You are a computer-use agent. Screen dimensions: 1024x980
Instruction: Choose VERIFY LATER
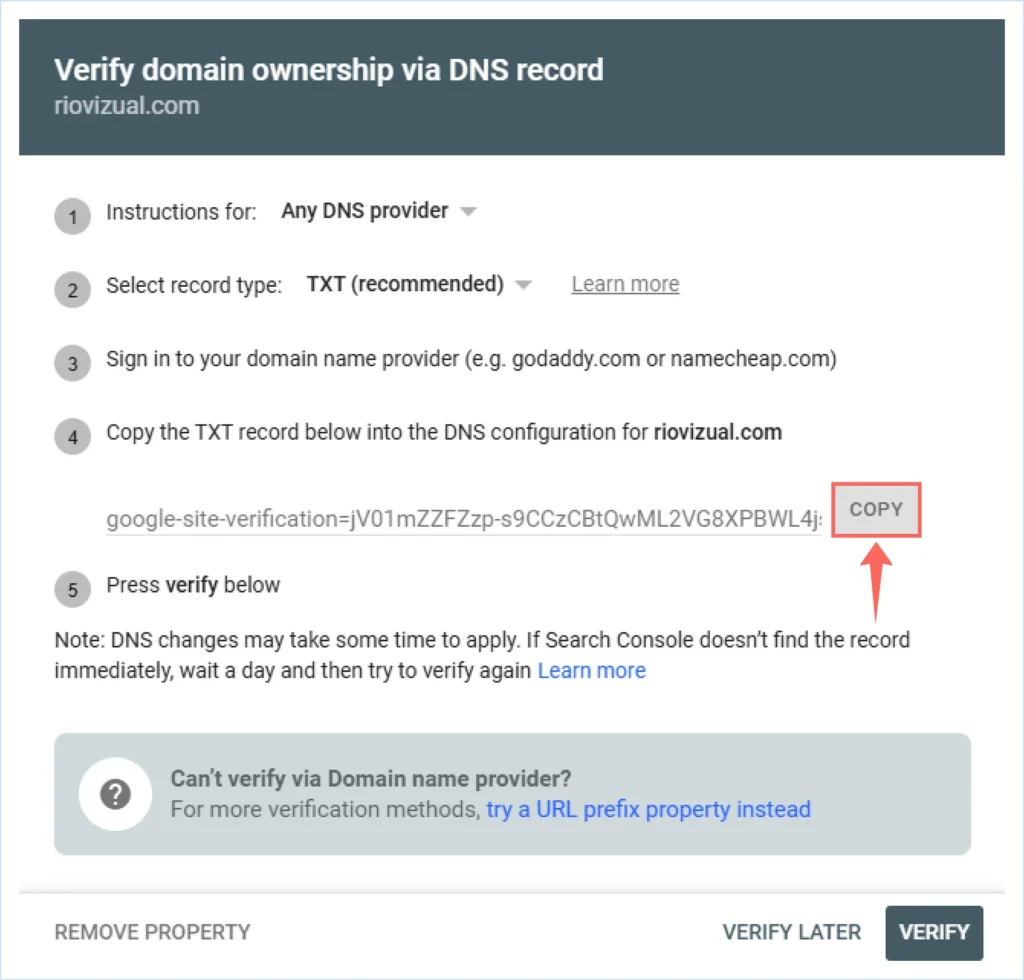791,932
